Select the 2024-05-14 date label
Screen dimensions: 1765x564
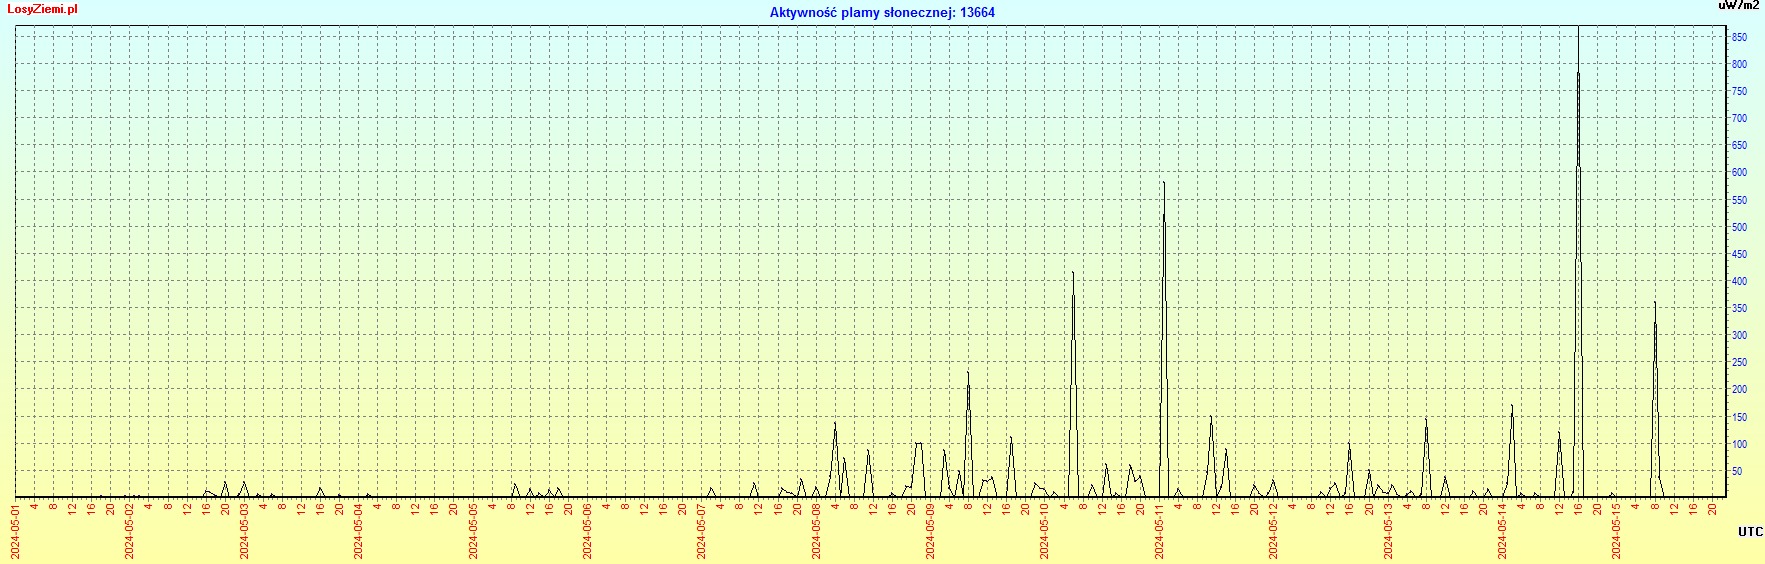[x=1502, y=532]
